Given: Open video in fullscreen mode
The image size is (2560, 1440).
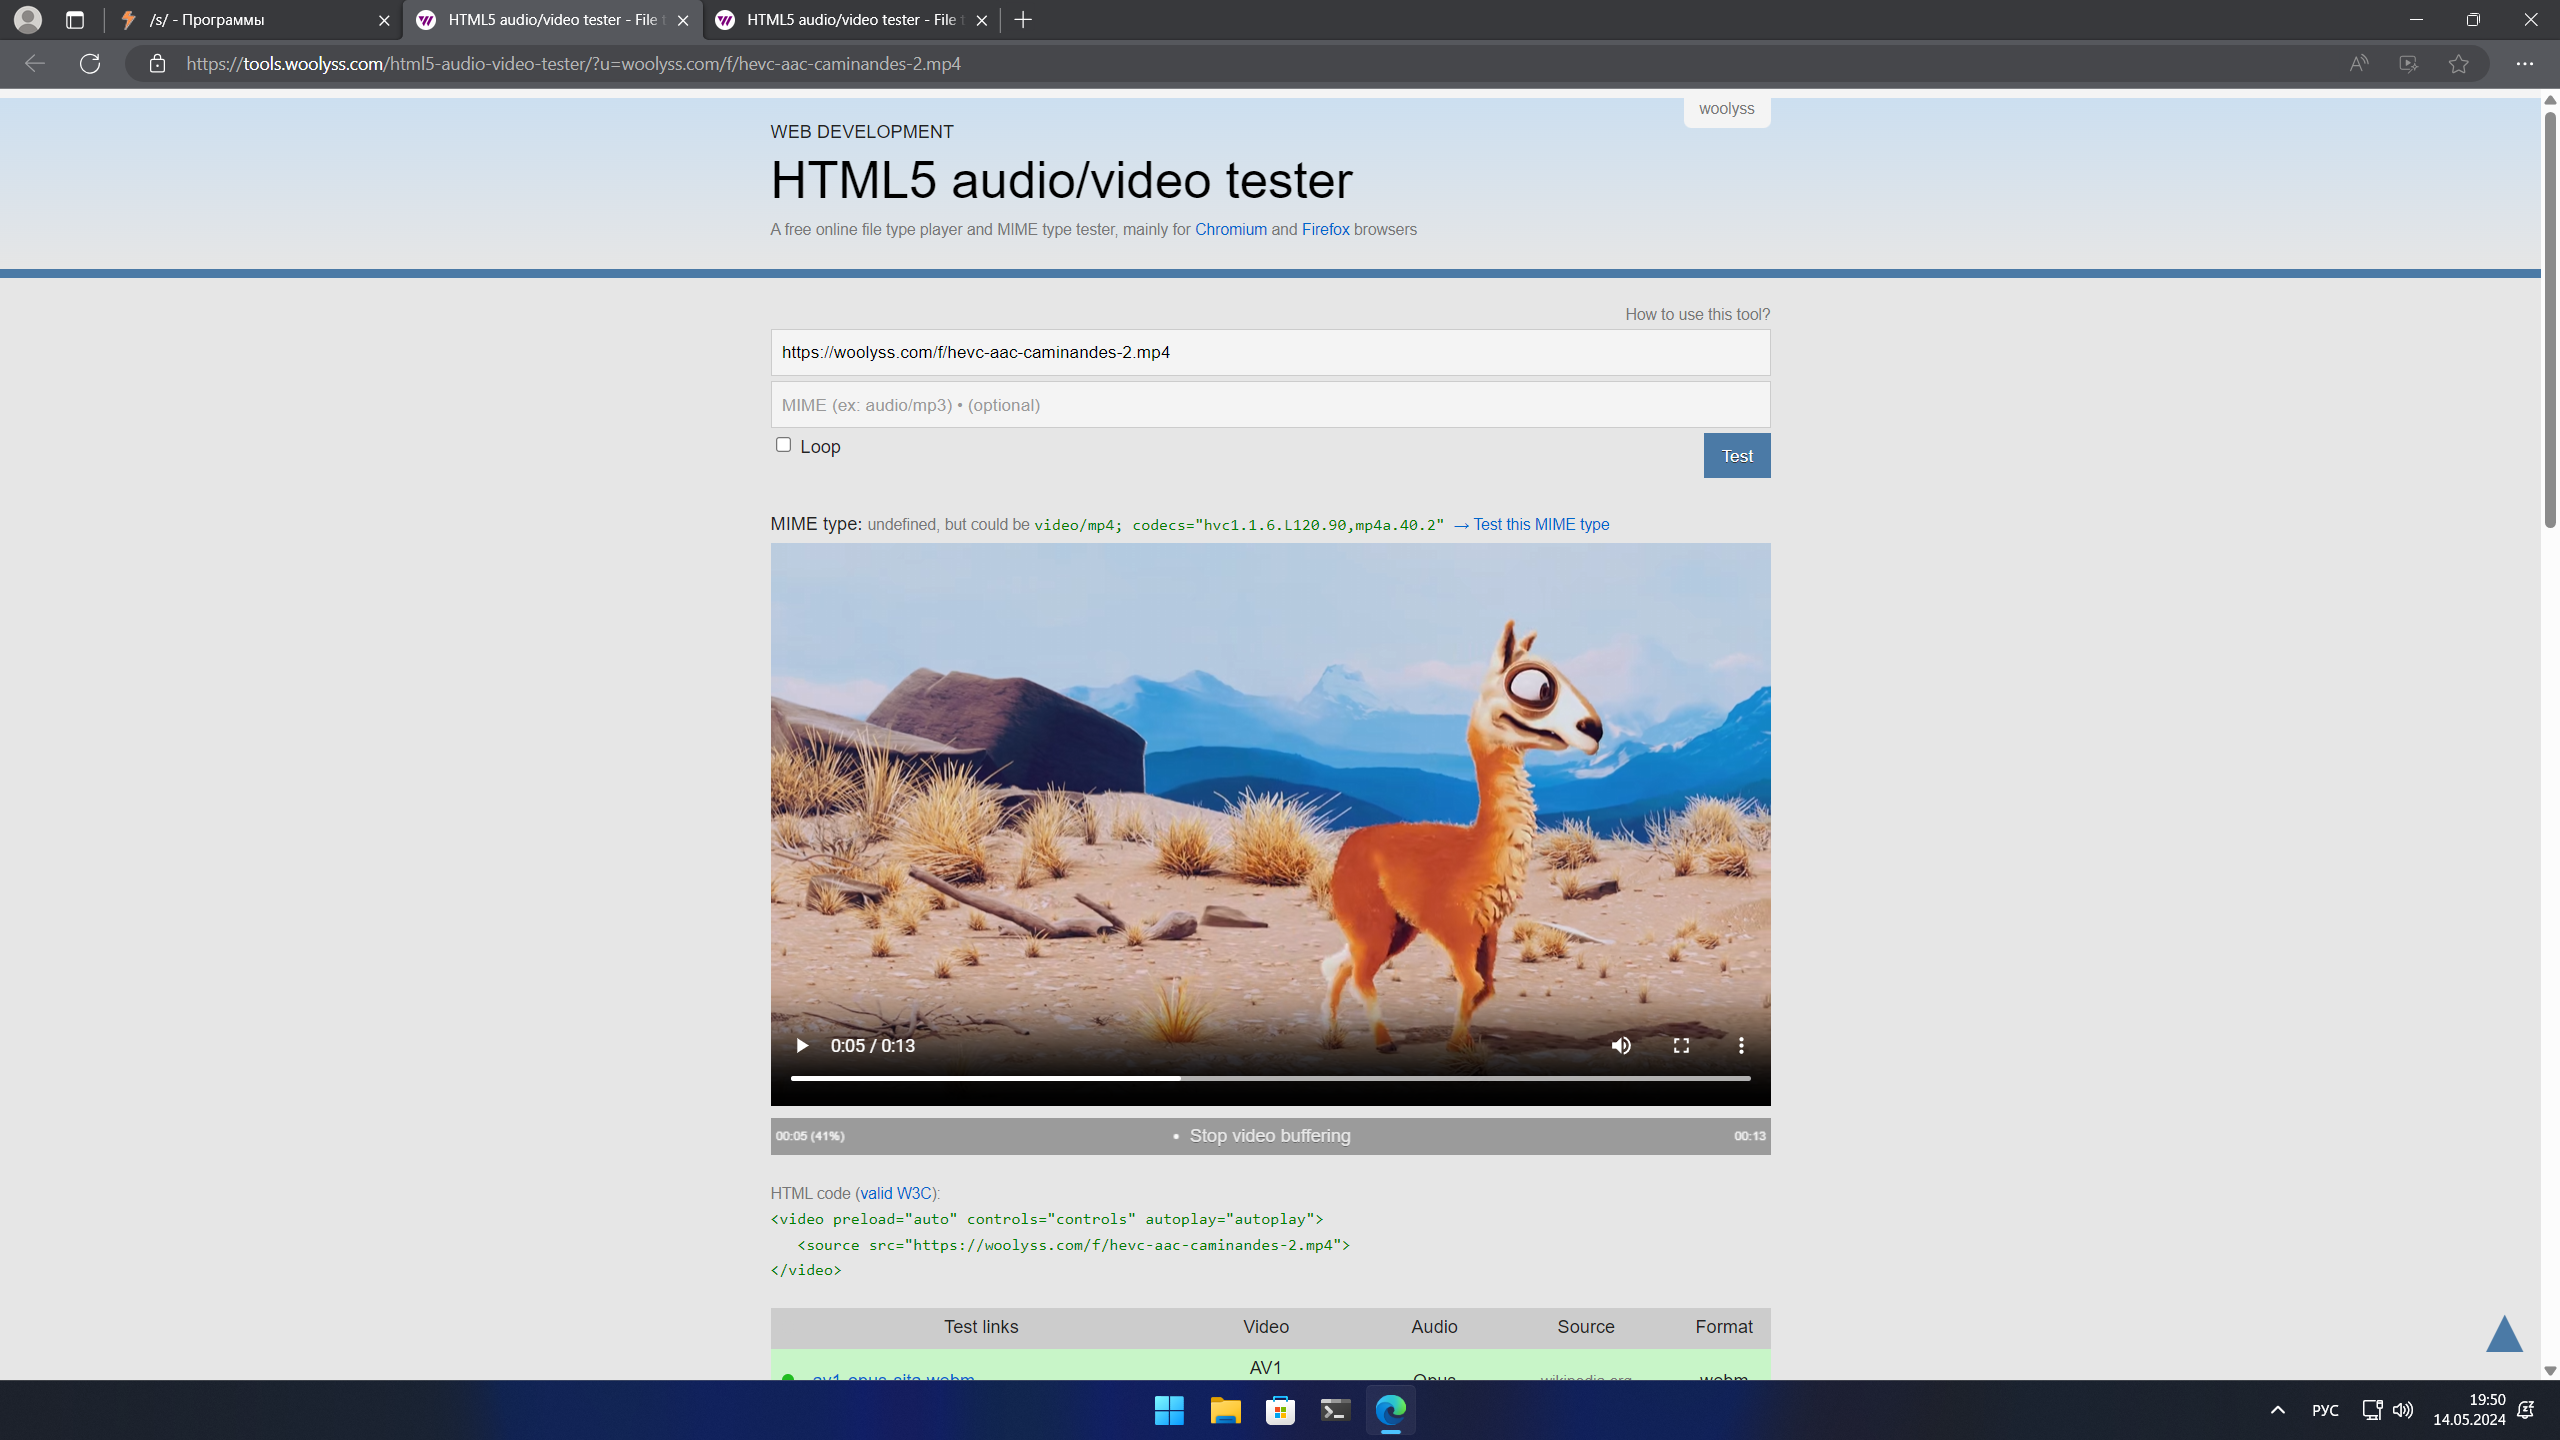Looking at the screenshot, I should pos(1681,1045).
